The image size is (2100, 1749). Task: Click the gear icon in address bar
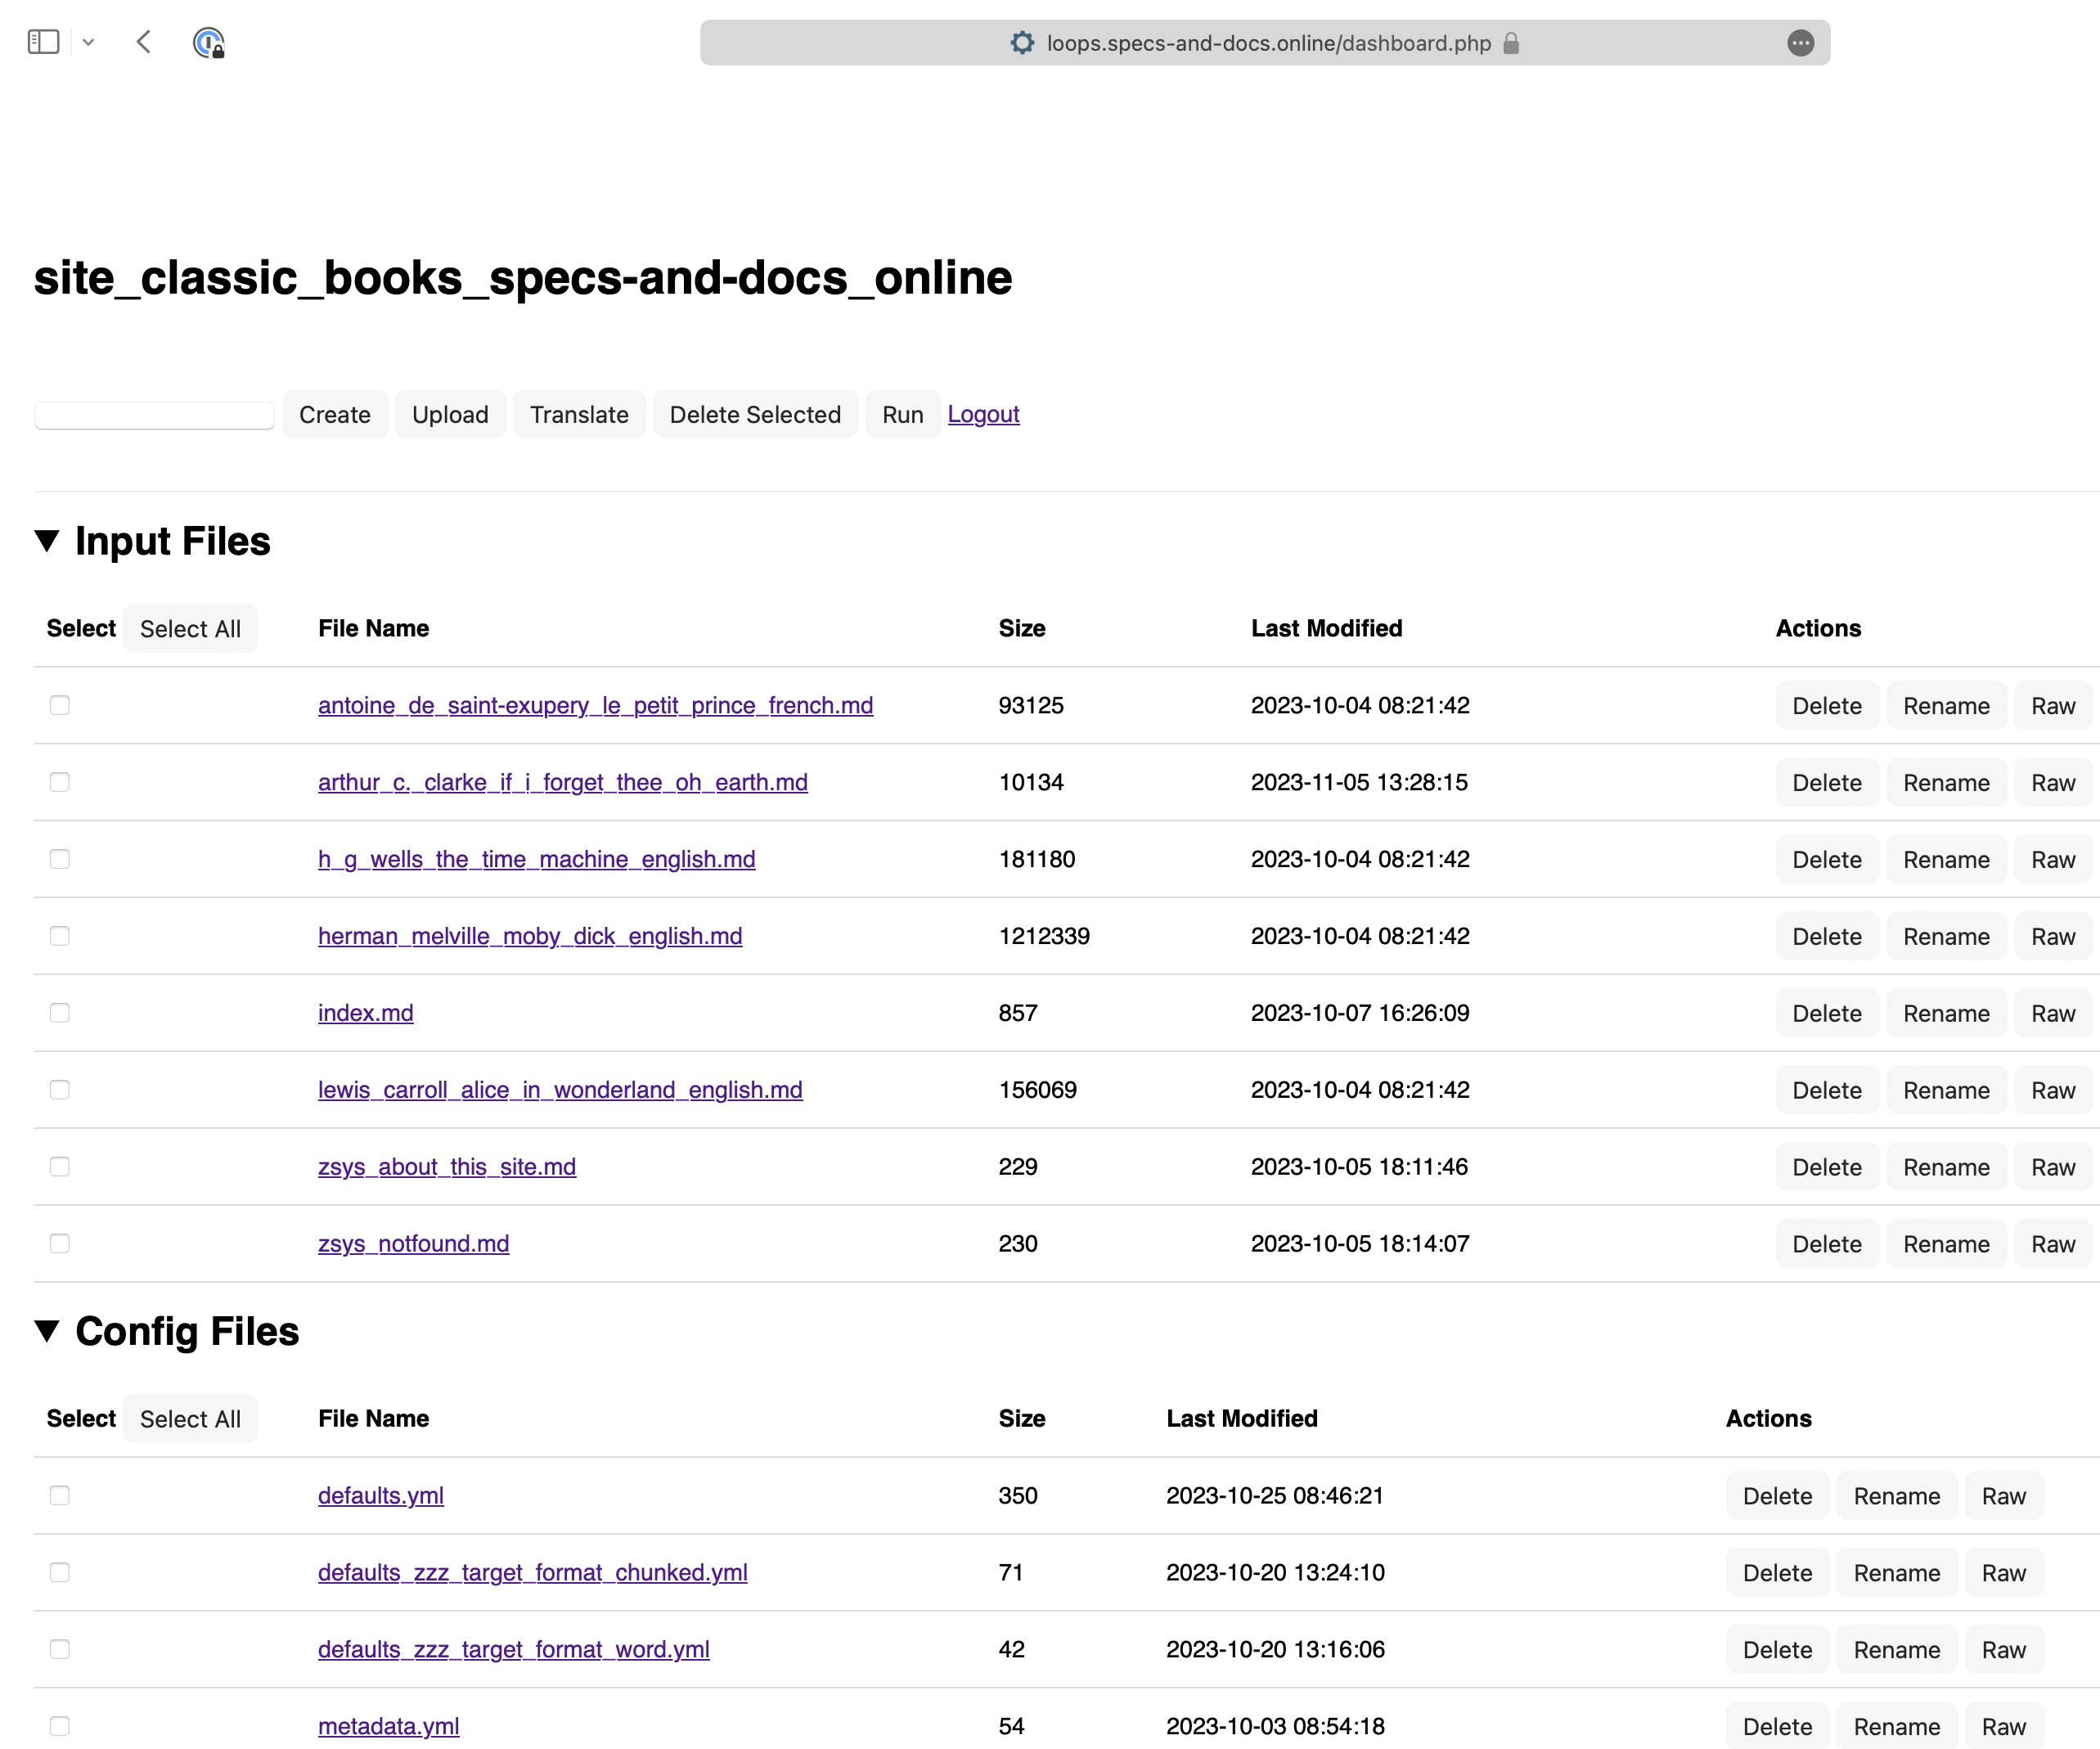pos(1022,43)
